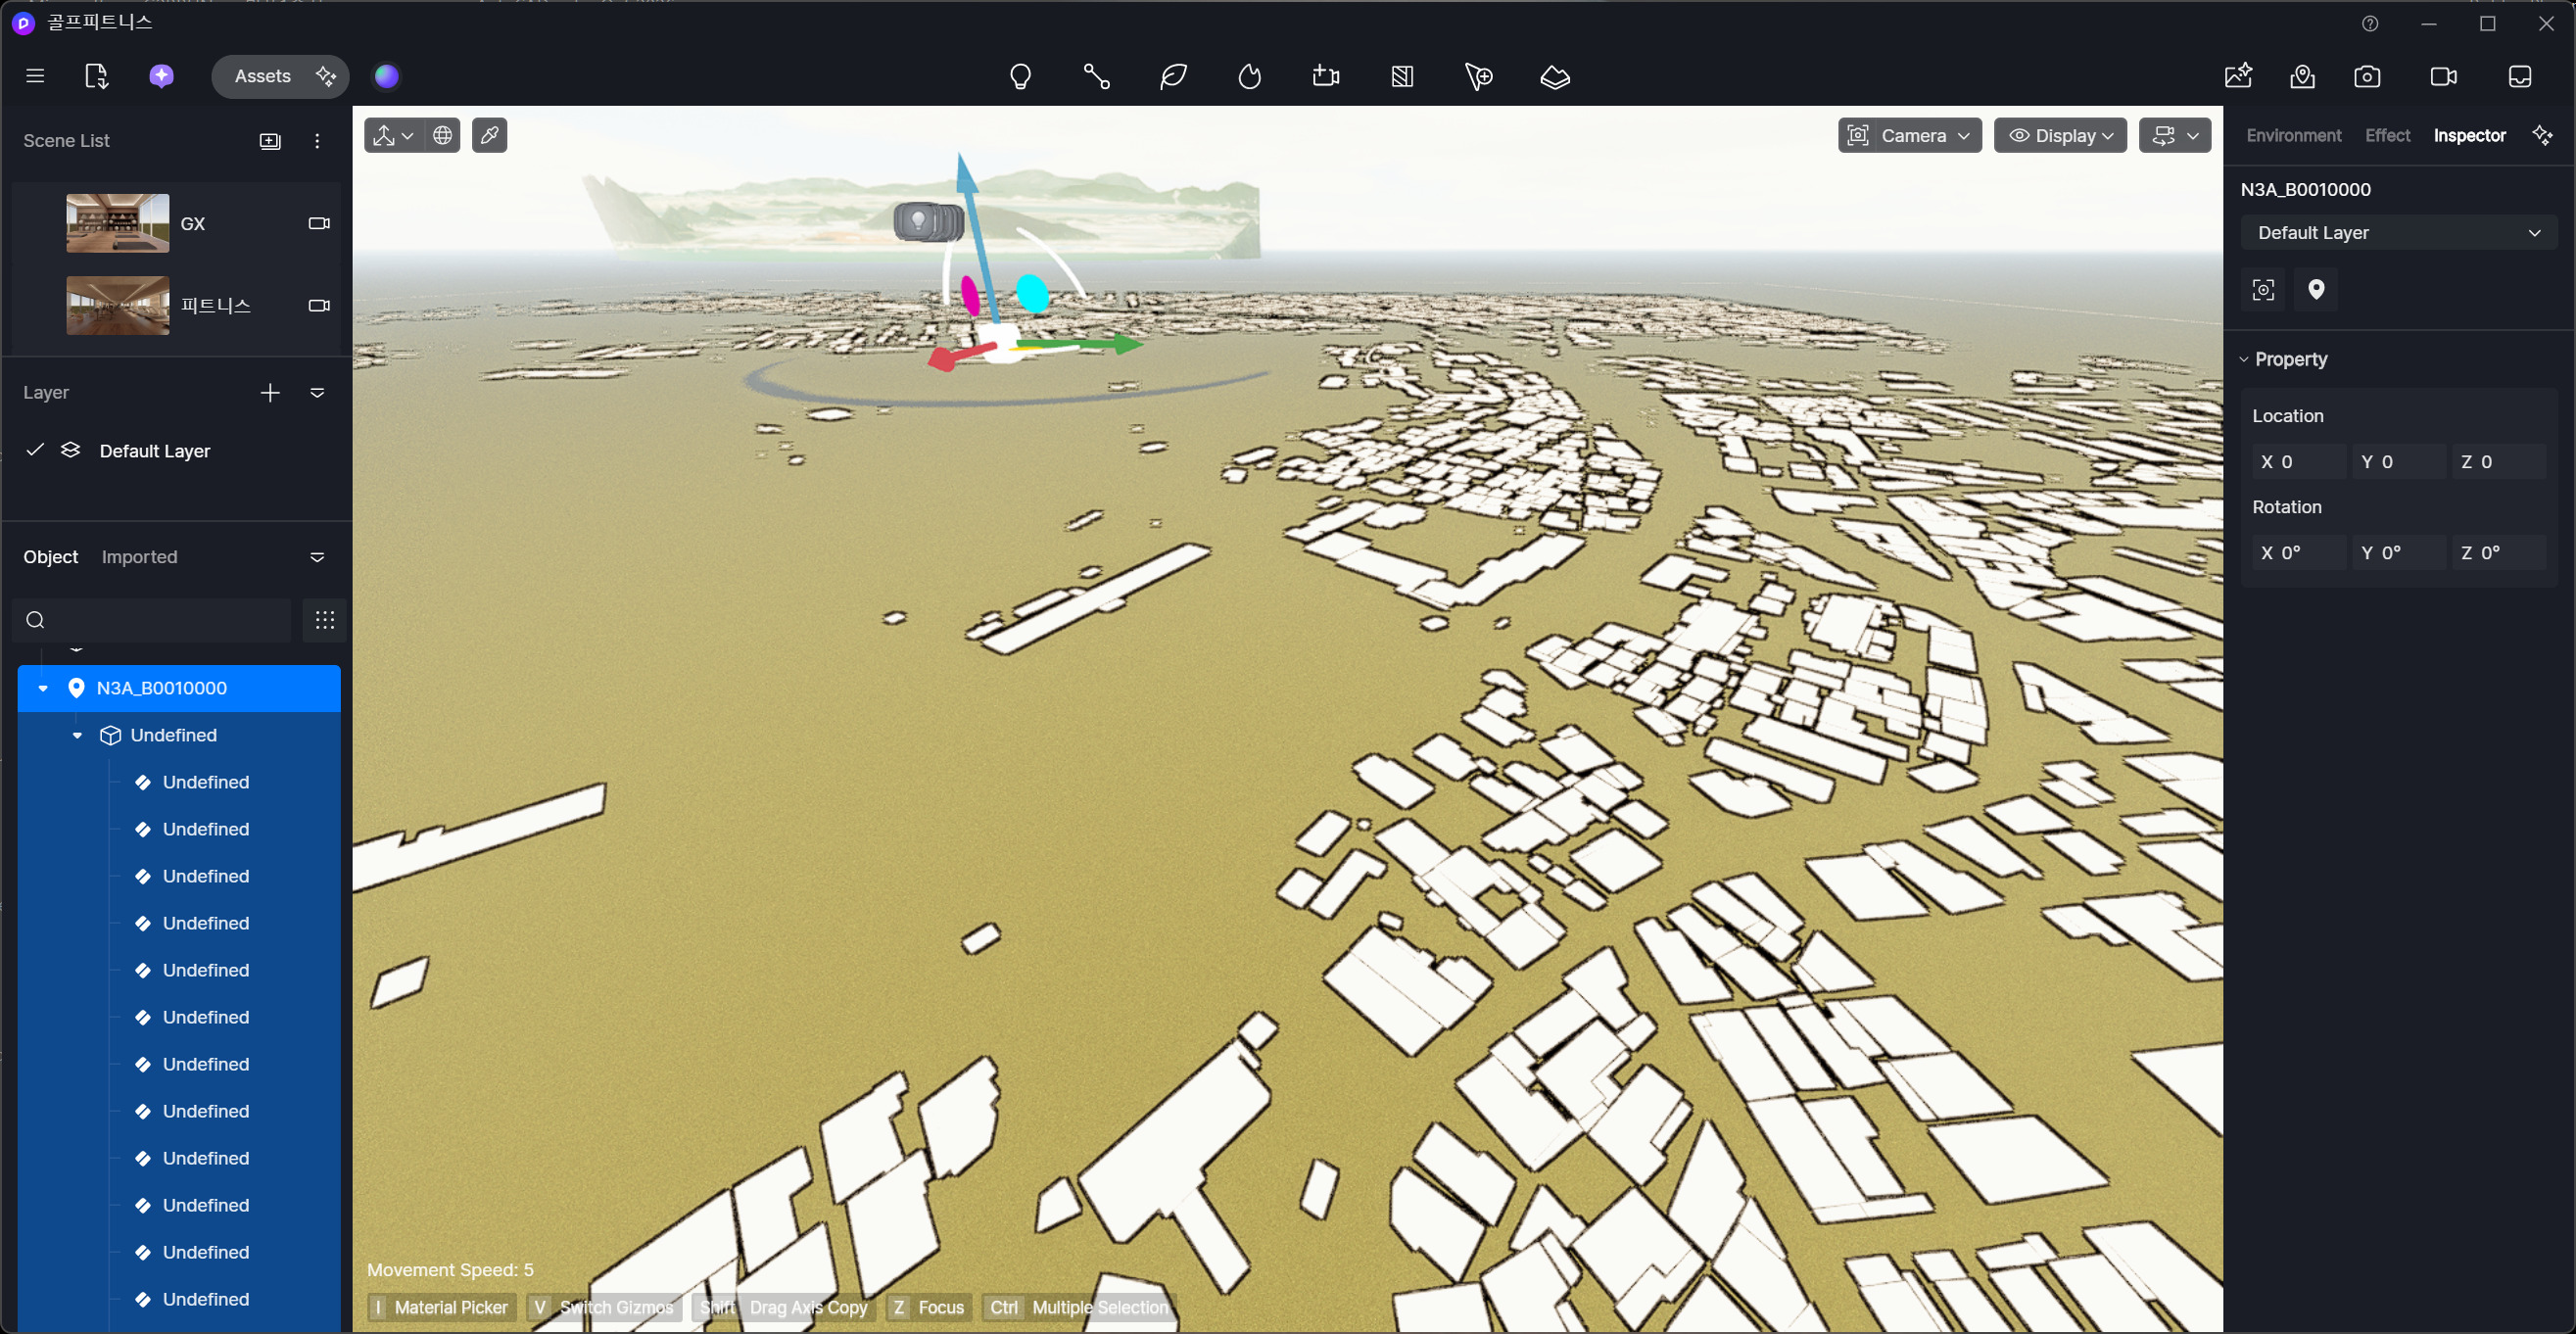Open the Display menu button

click(2060, 135)
